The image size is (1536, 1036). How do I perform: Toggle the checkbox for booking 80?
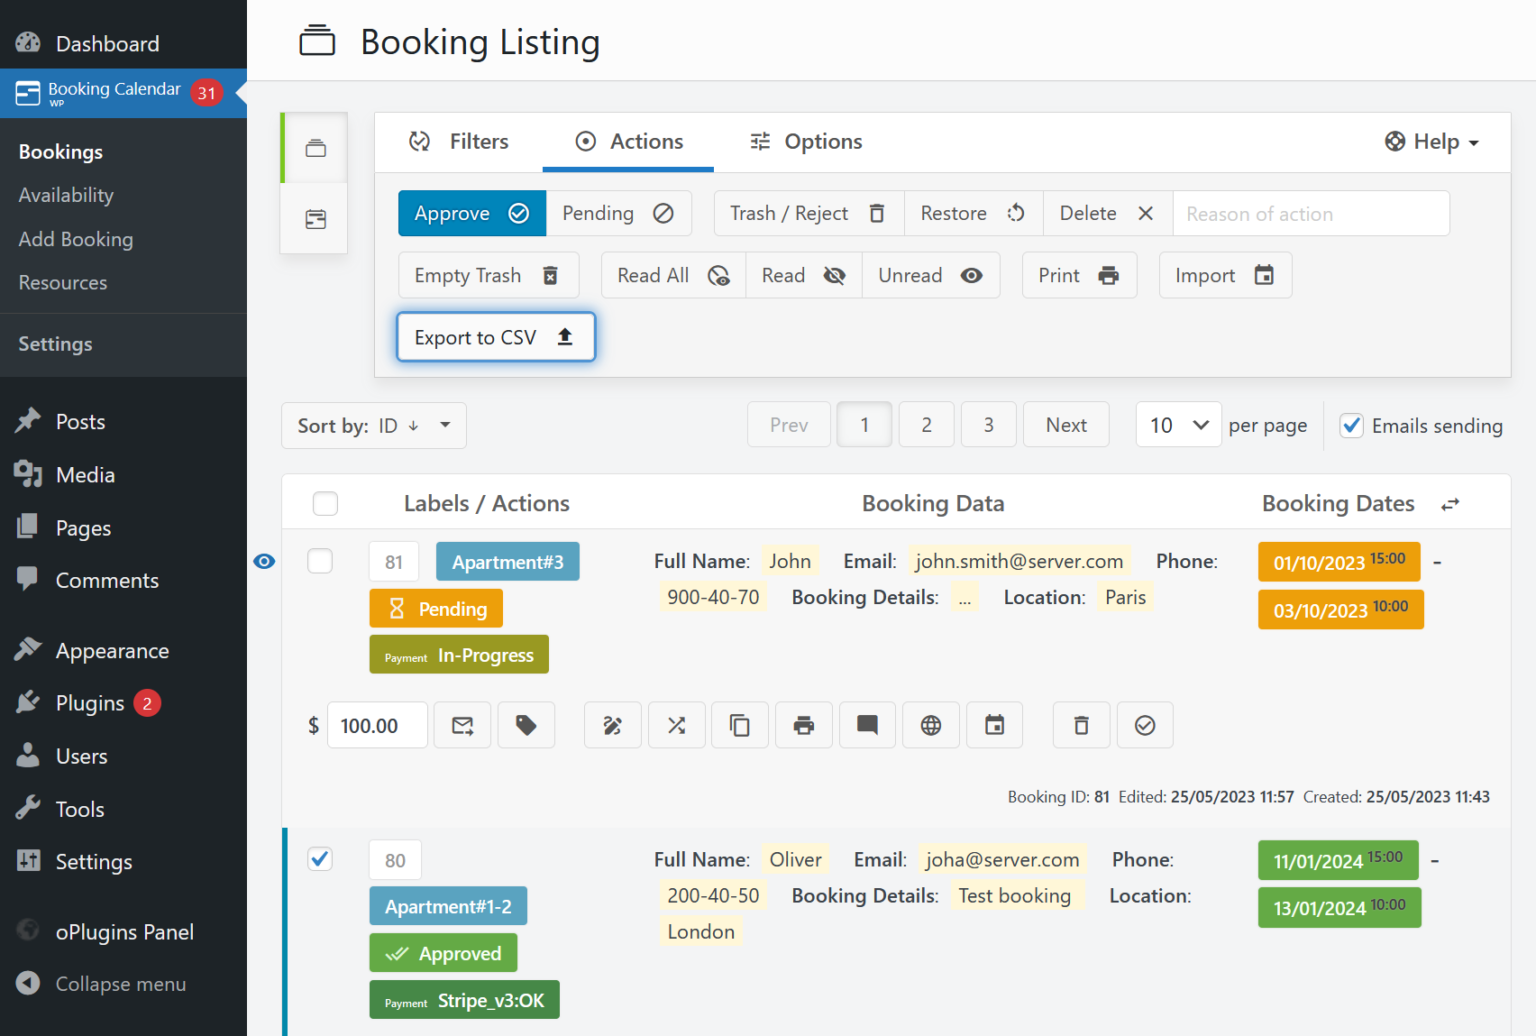coord(320,859)
